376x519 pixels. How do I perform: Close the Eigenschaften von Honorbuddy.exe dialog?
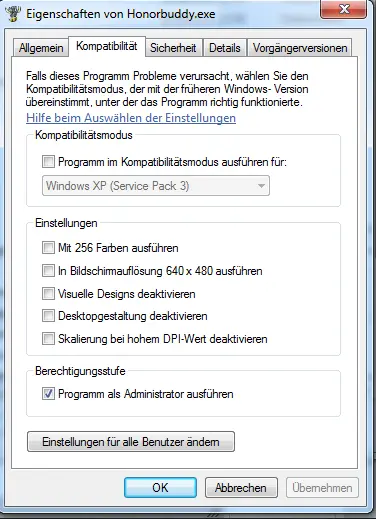pyautogui.click(x=343, y=9)
